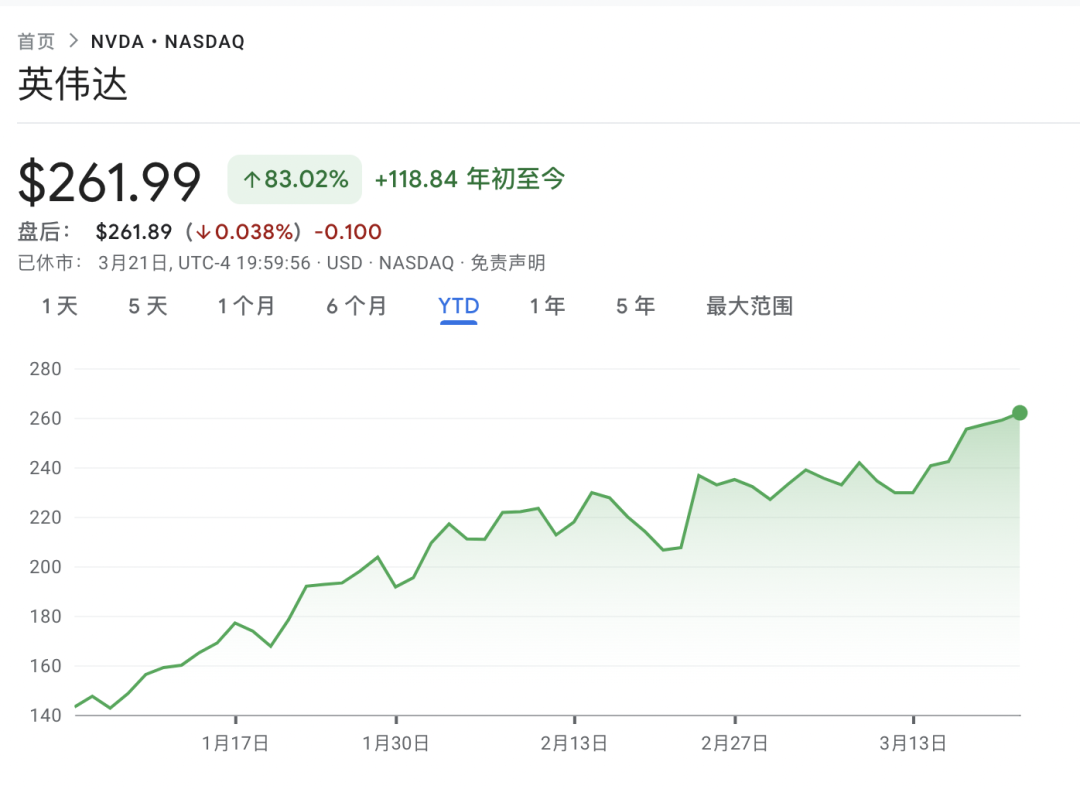This screenshot has width=1080, height=789.
Task: Select the 最大范围 range tab
Action: click(x=749, y=306)
